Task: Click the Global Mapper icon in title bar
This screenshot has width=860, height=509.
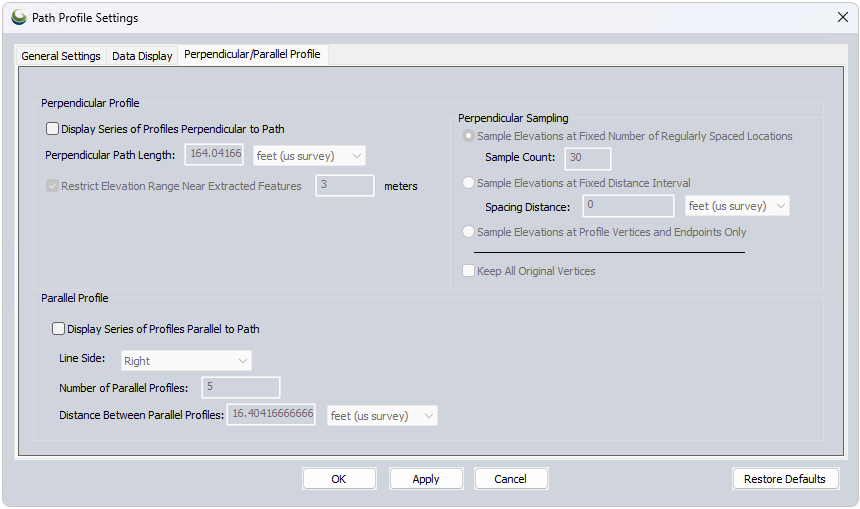Action: point(18,18)
